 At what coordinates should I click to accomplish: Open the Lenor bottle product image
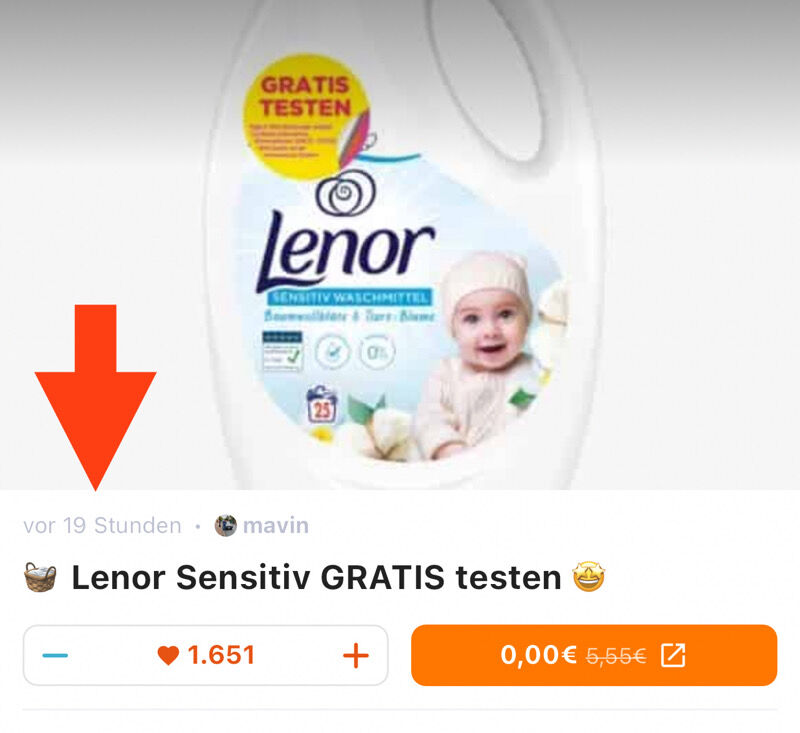400,245
